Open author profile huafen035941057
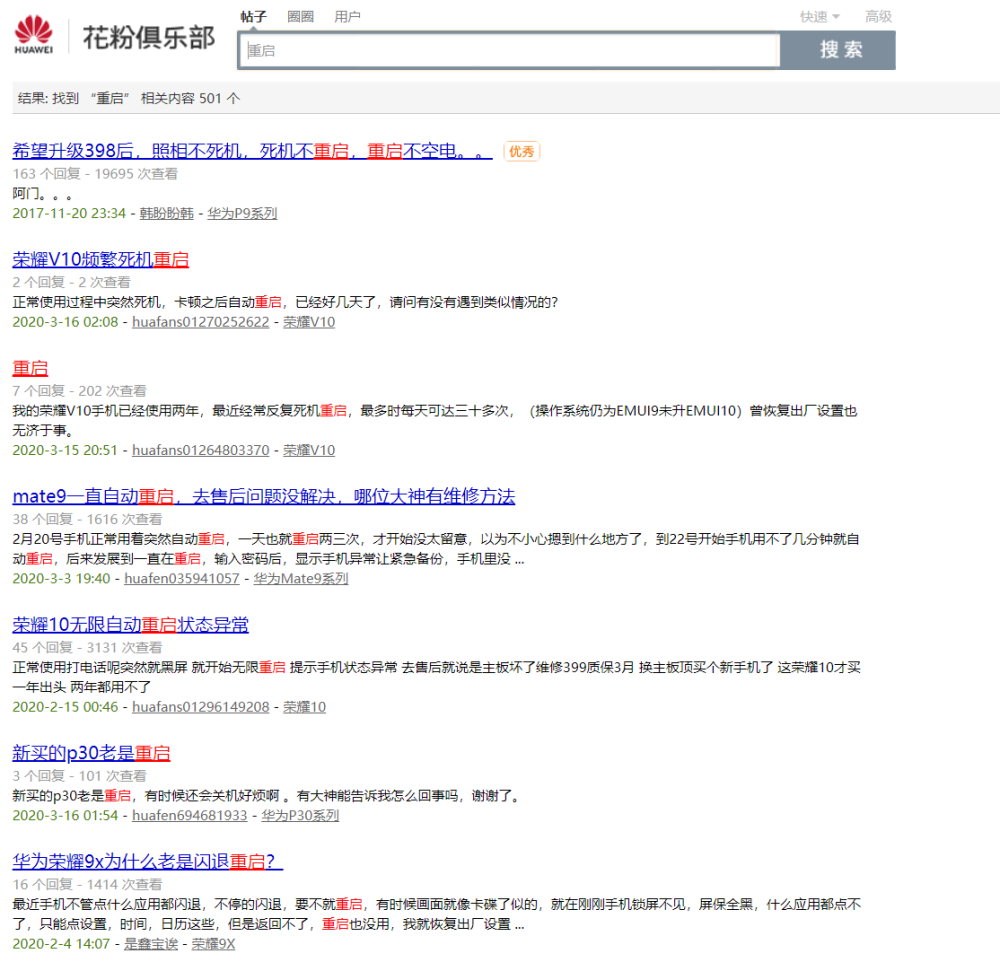Screen dimensions: 1000x971 pos(182,578)
